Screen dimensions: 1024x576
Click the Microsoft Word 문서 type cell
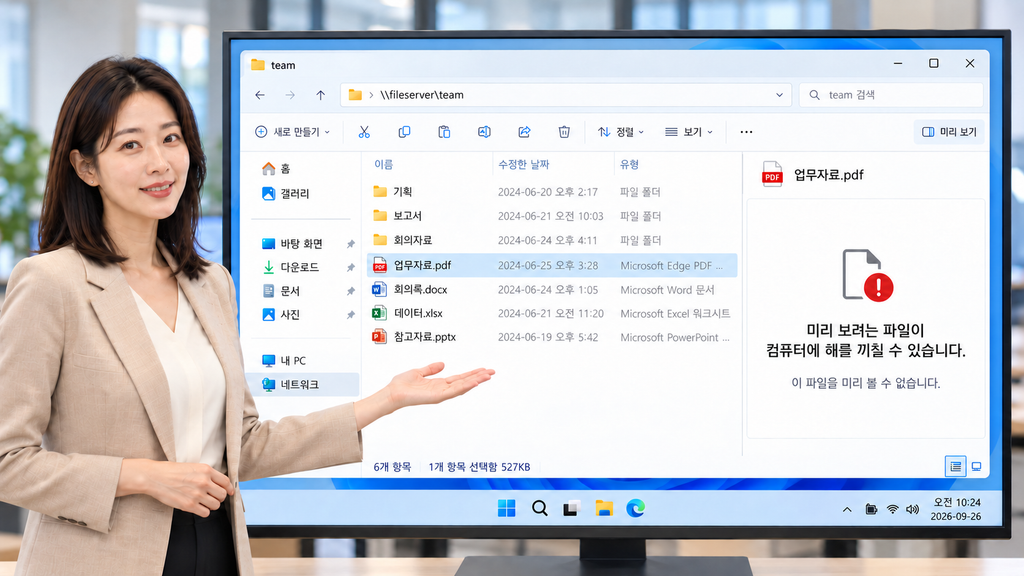(x=667, y=290)
